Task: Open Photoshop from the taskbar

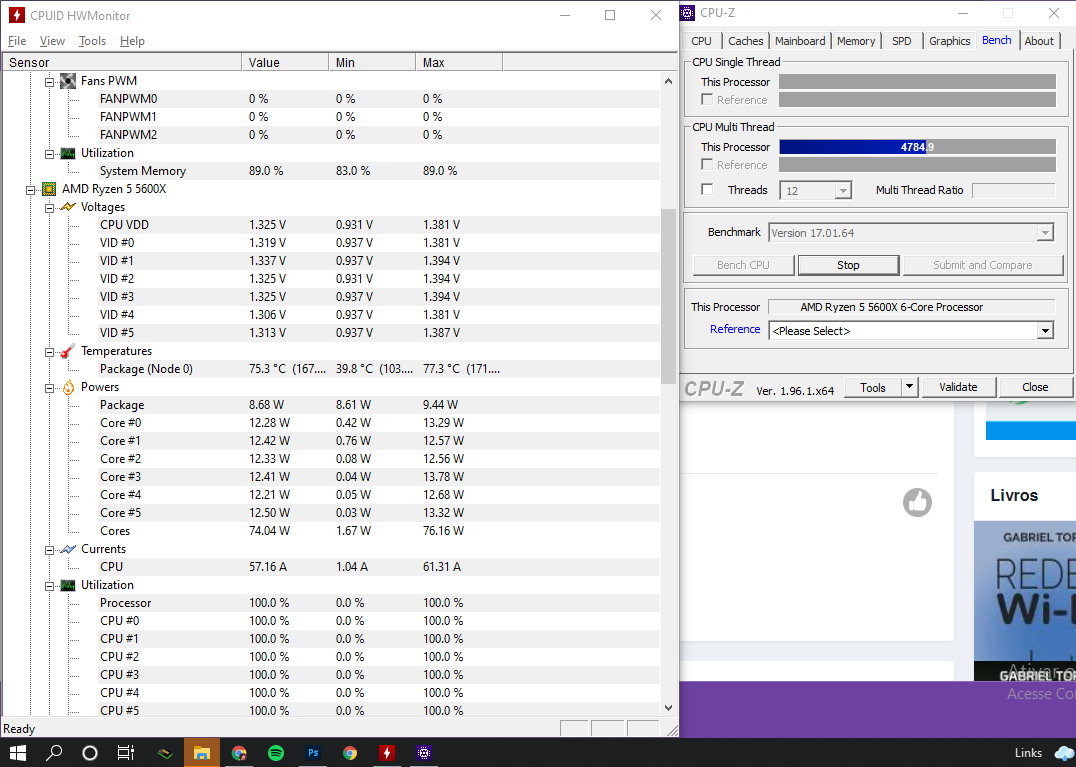Action: [313, 753]
